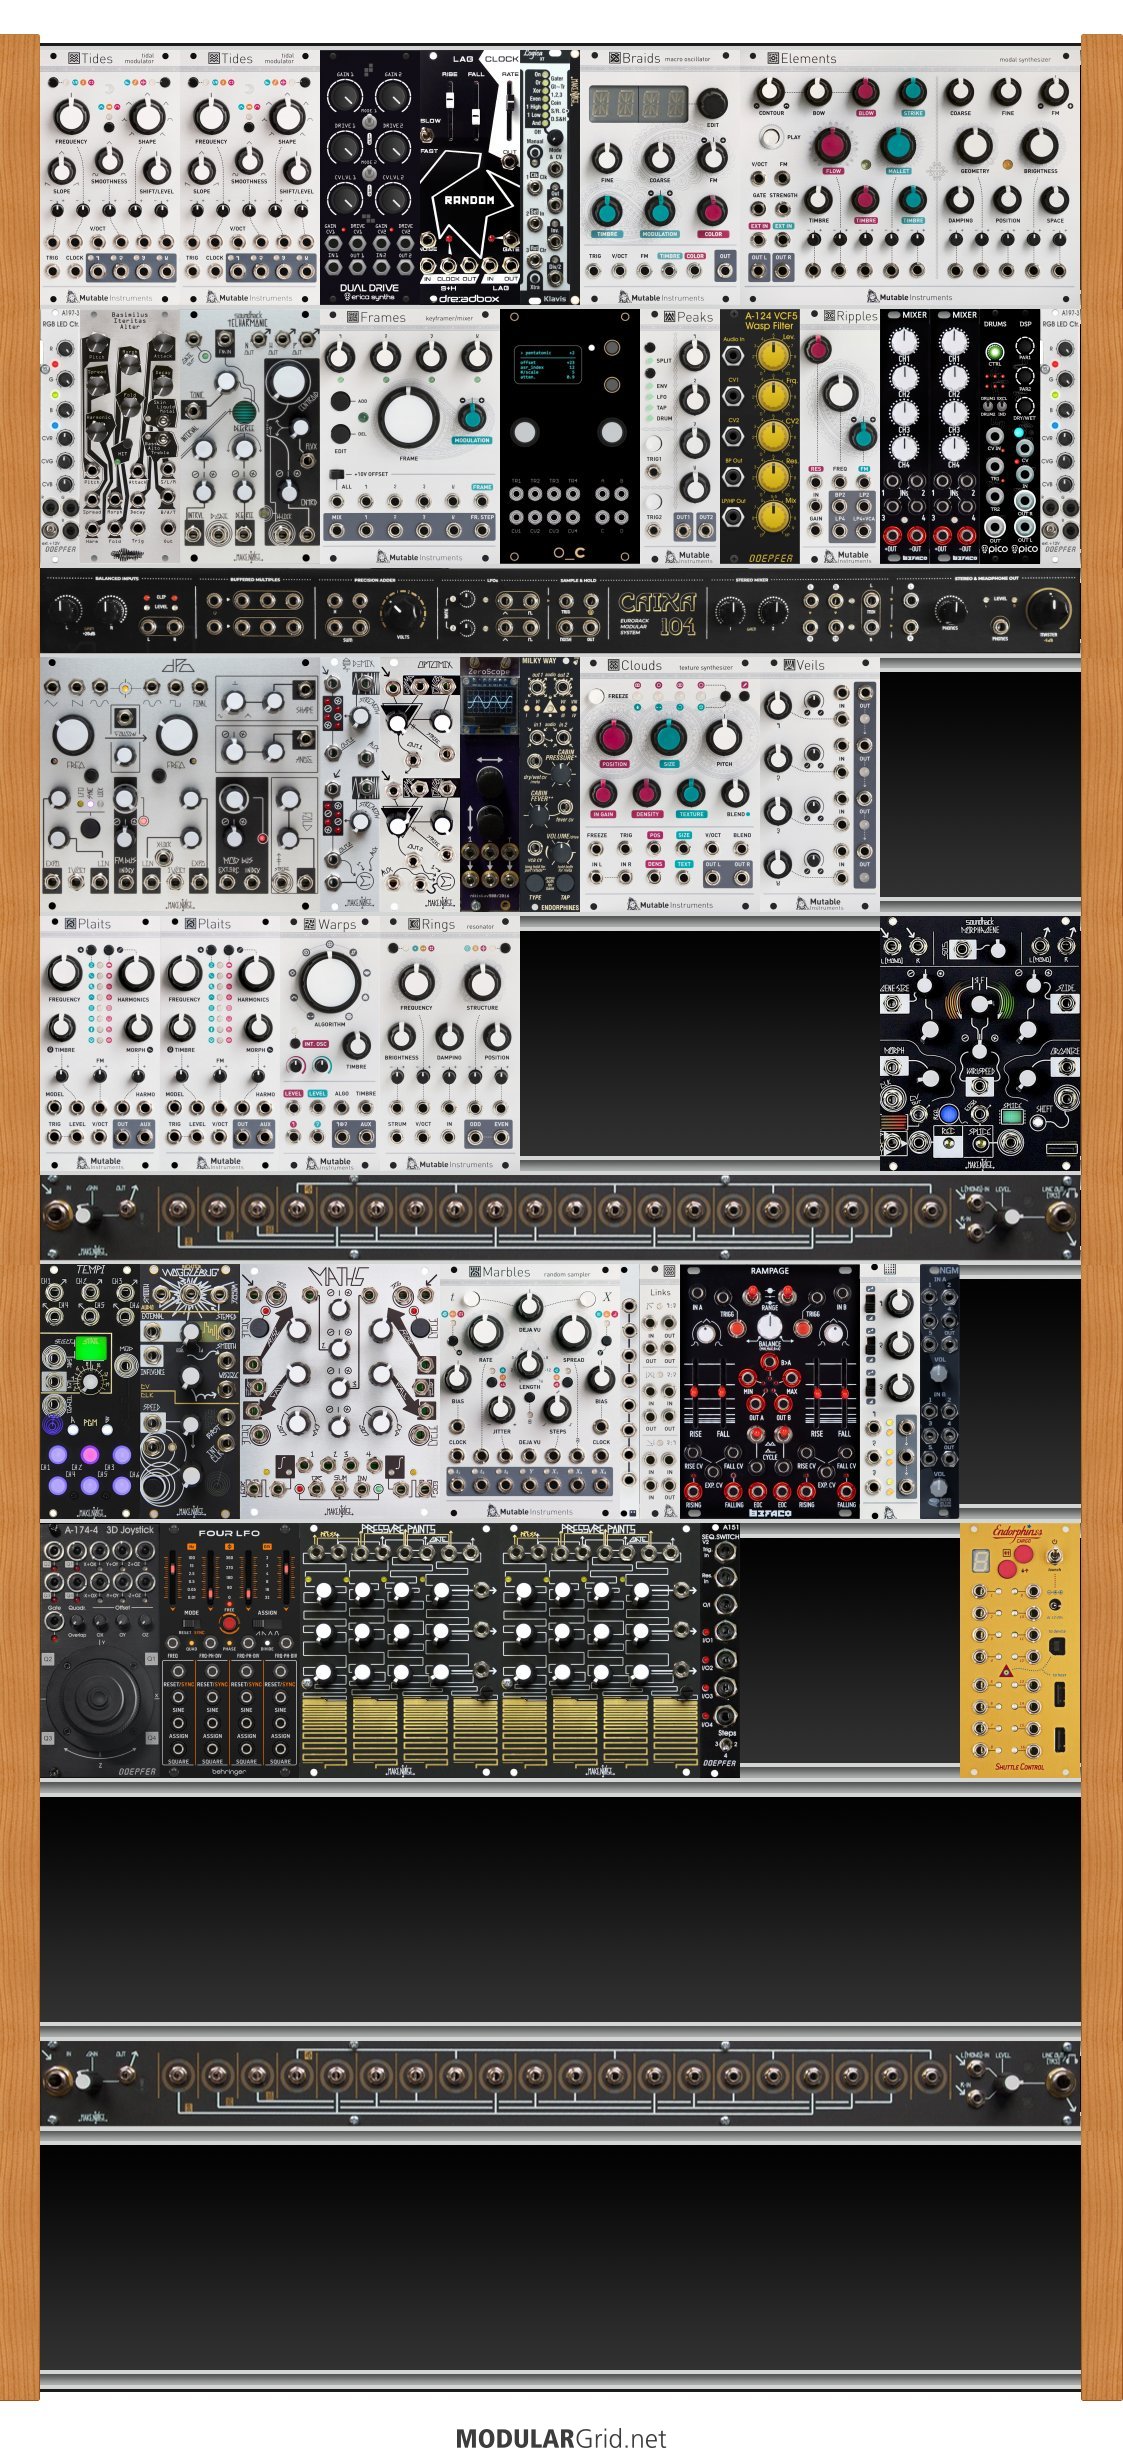Image resolution: width=1123 pixels, height=2460 pixels.
Task: Open the ModularGrid.net logo link
Action: coord(561,2438)
